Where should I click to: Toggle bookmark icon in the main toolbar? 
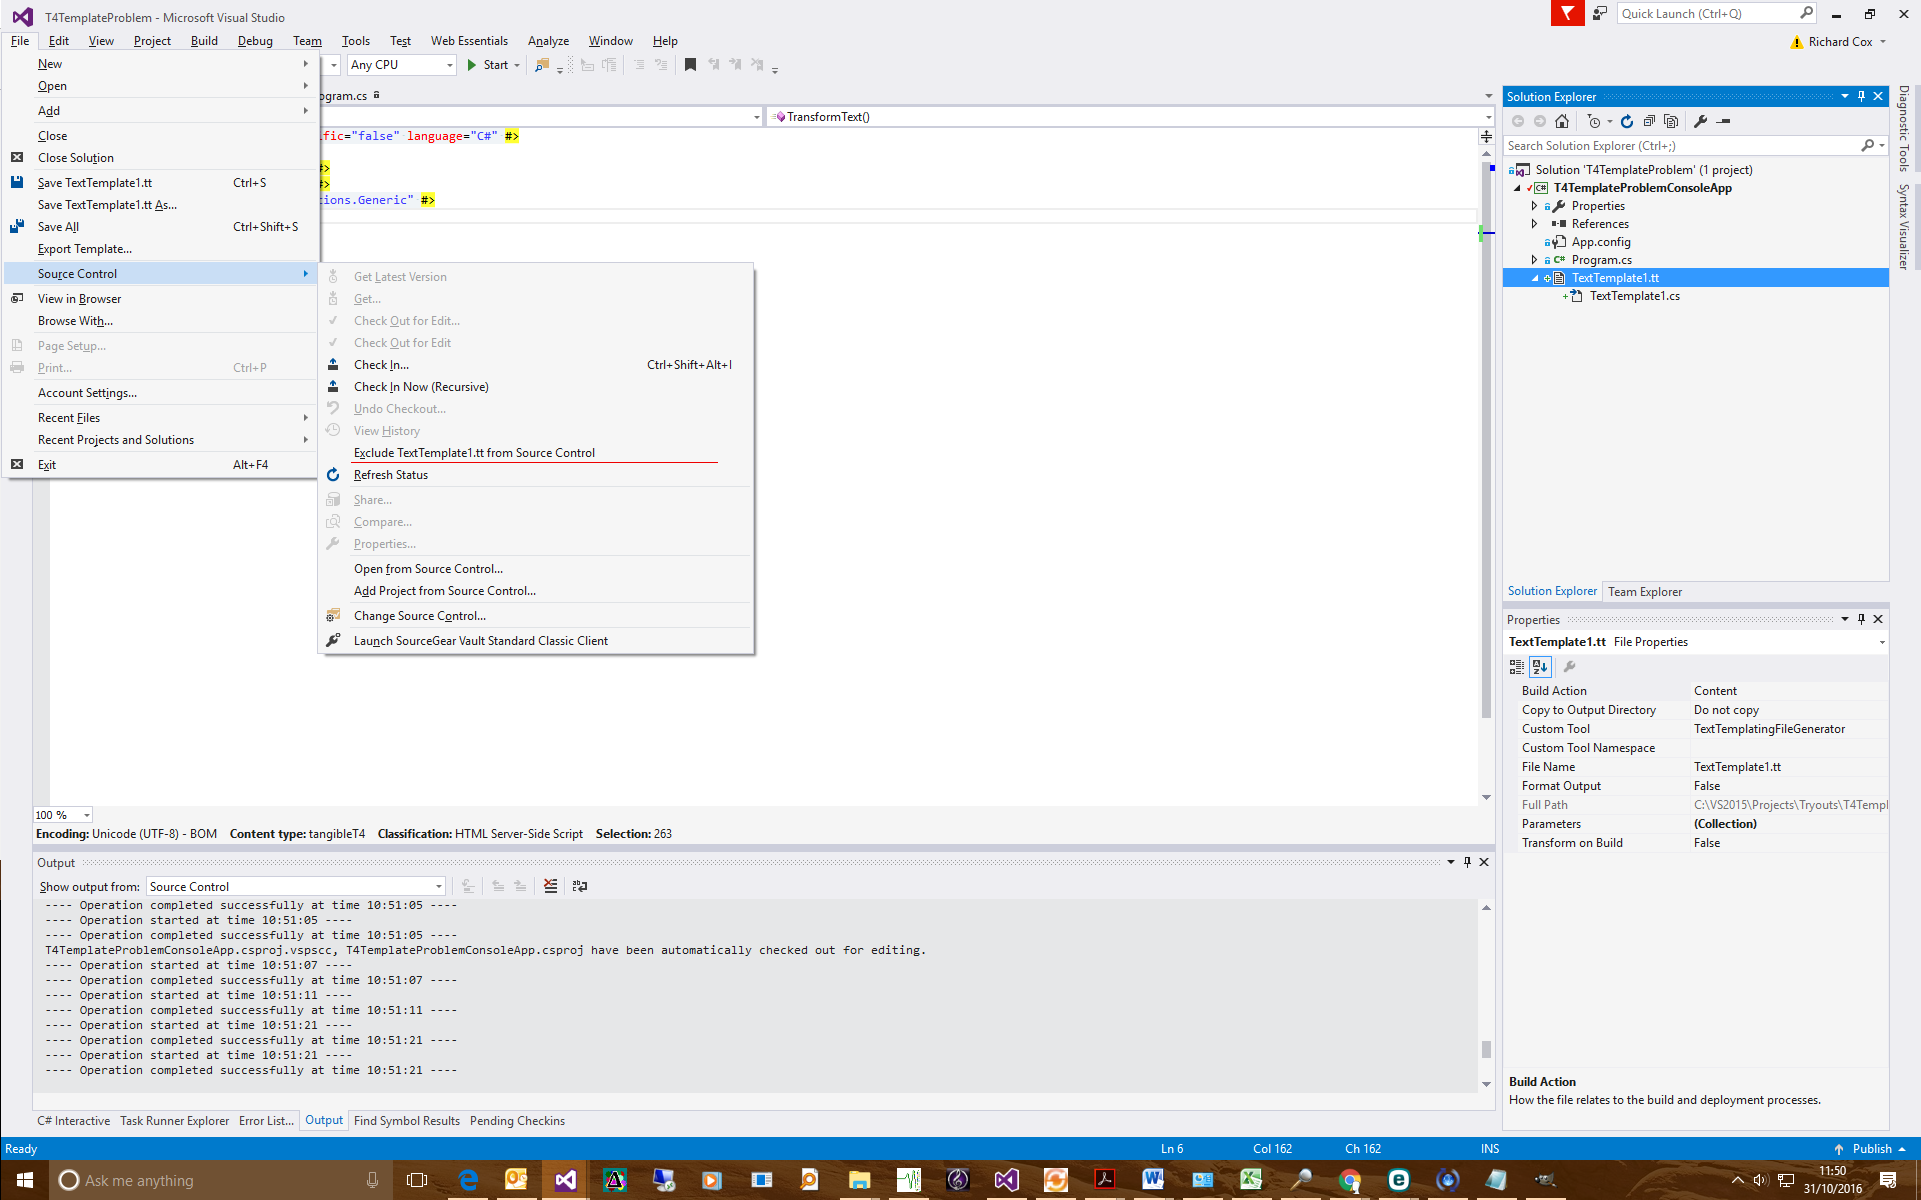[x=690, y=65]
